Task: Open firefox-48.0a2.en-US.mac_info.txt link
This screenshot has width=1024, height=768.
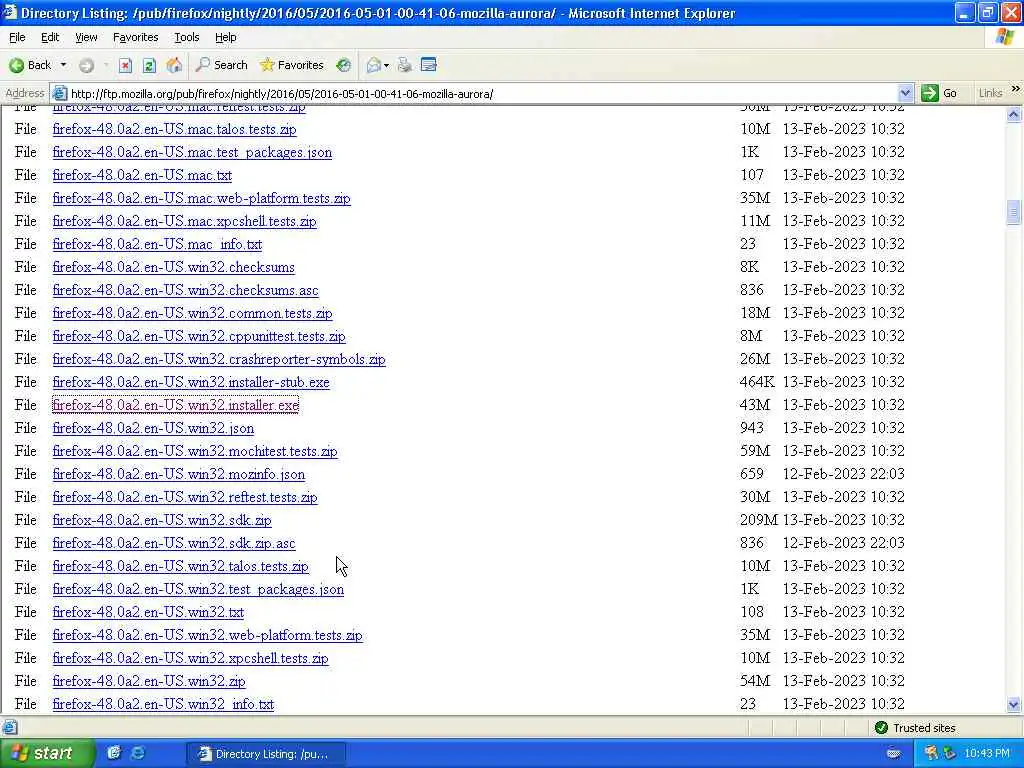Action: click(157, 244)
